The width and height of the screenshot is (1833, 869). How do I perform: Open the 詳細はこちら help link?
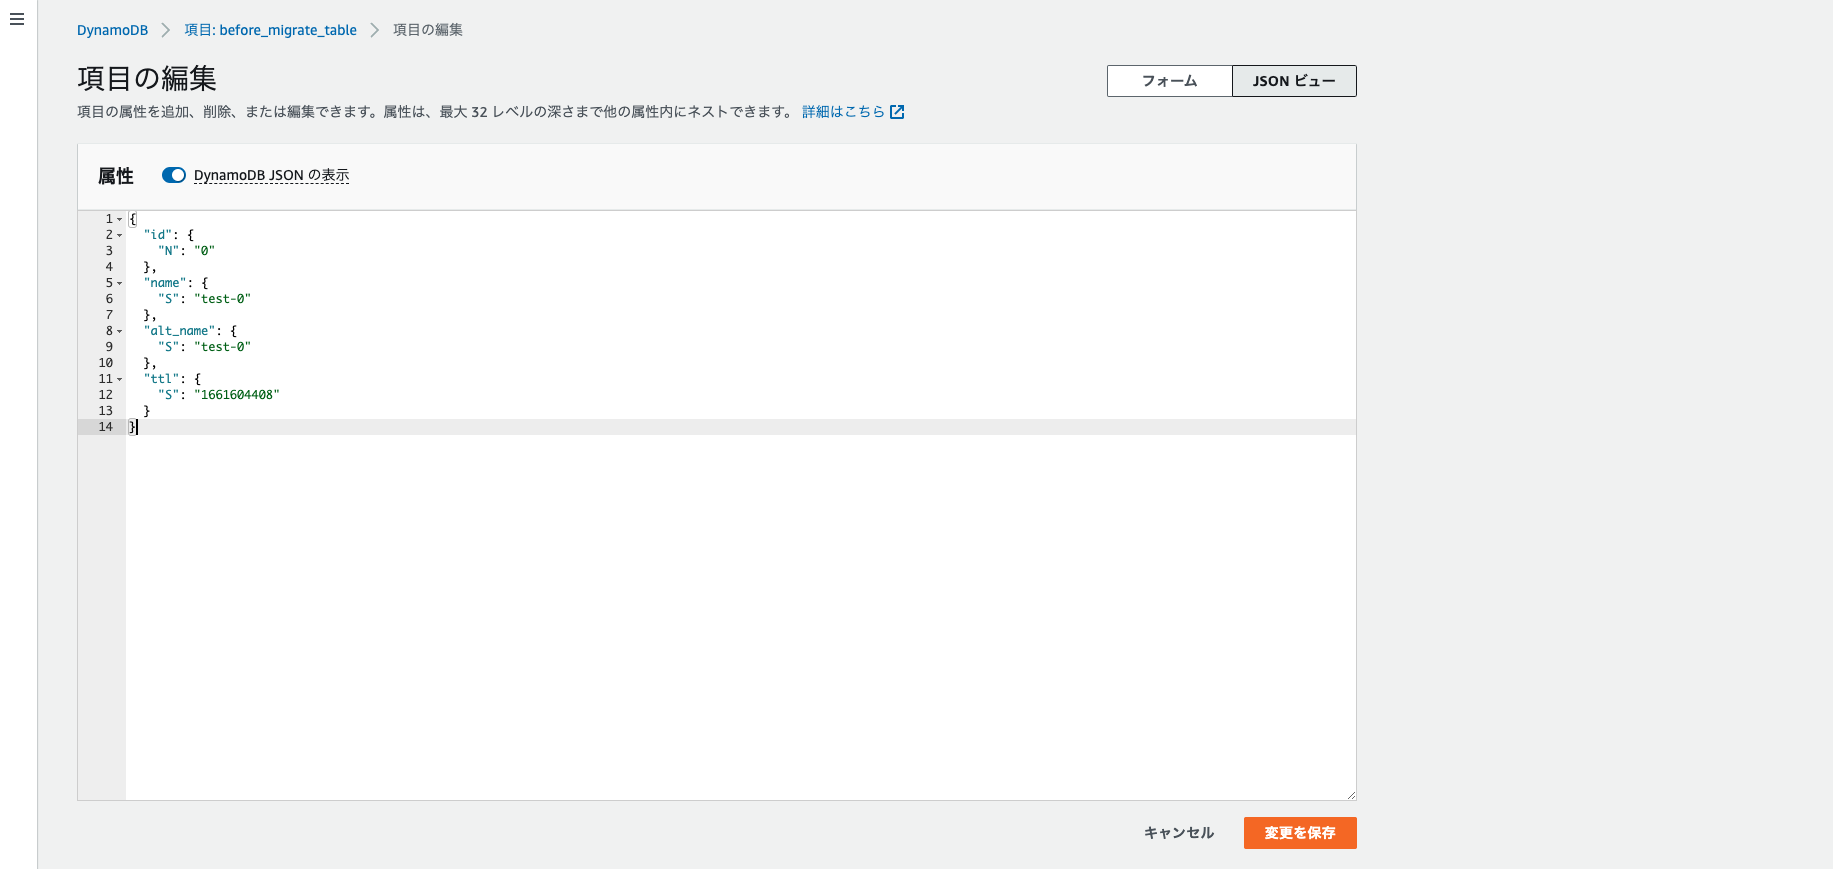click(842, 111)
